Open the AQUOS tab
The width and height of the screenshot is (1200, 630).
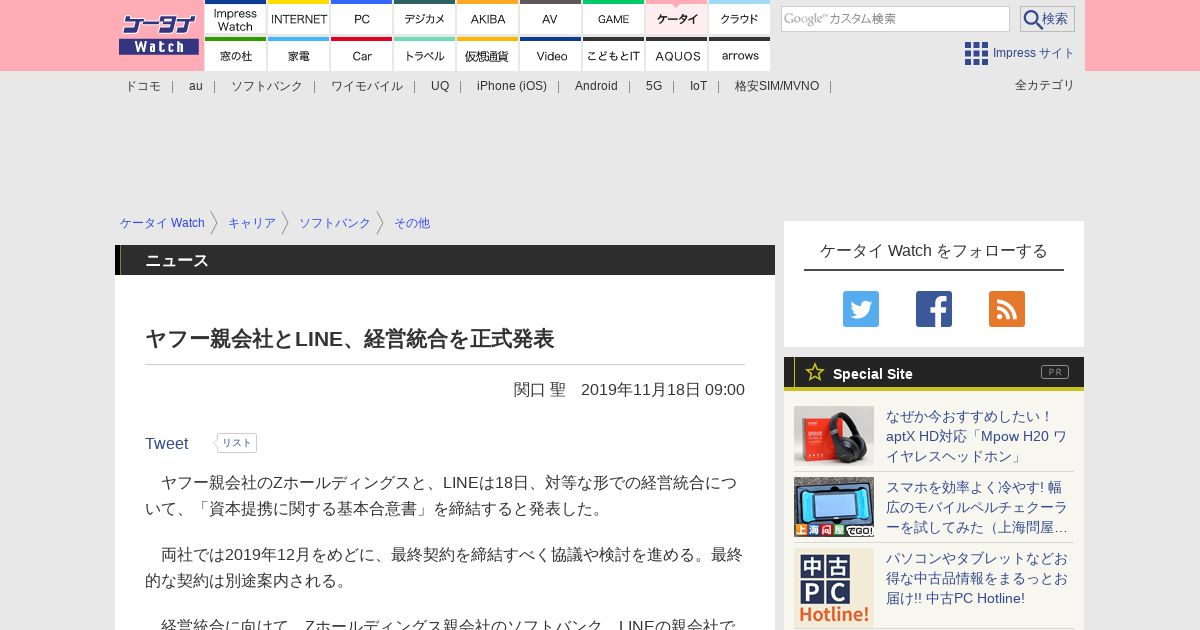[x=677, y=55]
